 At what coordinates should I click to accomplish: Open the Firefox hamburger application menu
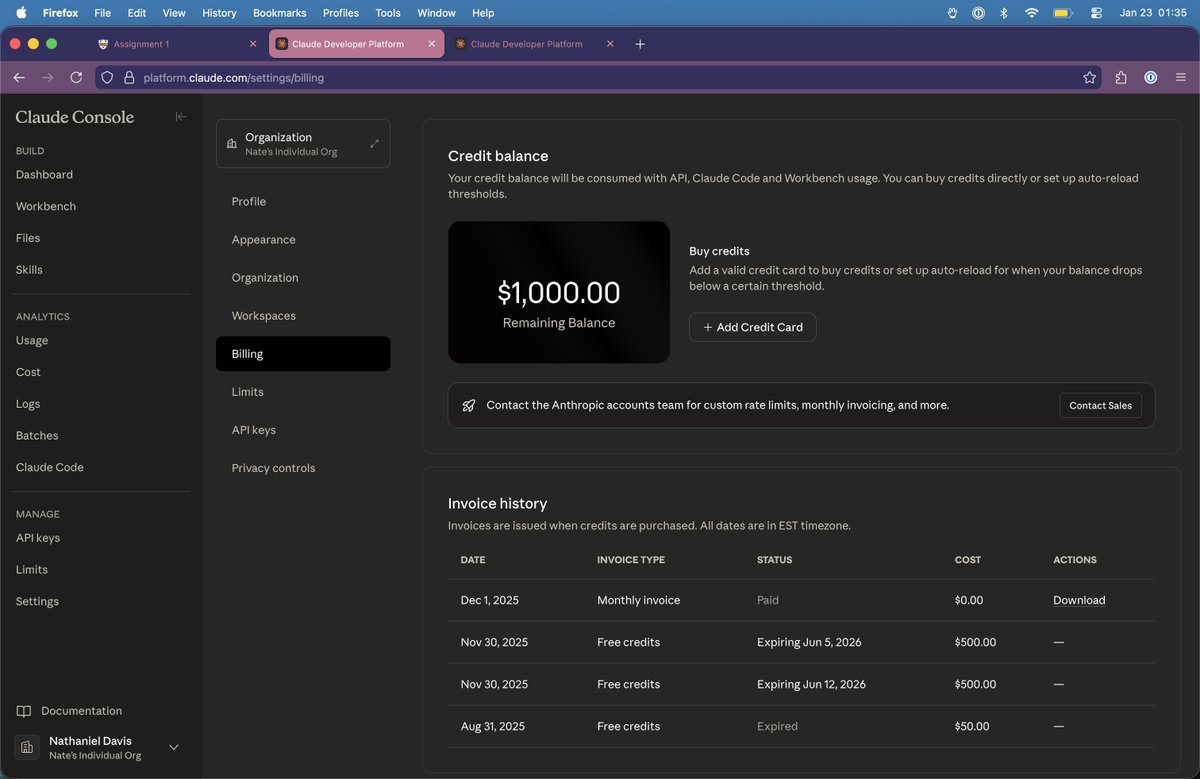pyautogui.click(x=1181, y=77)
